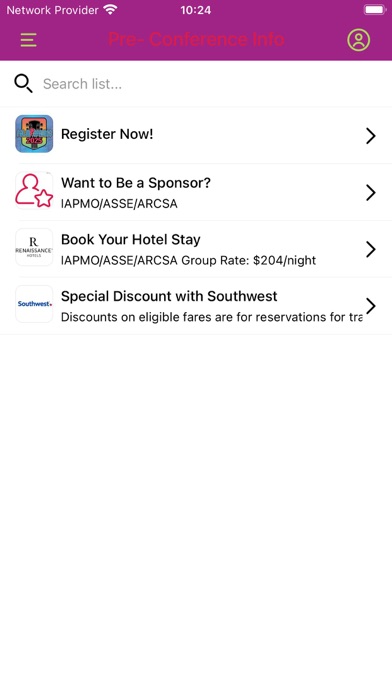Expand Want to Be a Sponsor chevron

[371, 192]
